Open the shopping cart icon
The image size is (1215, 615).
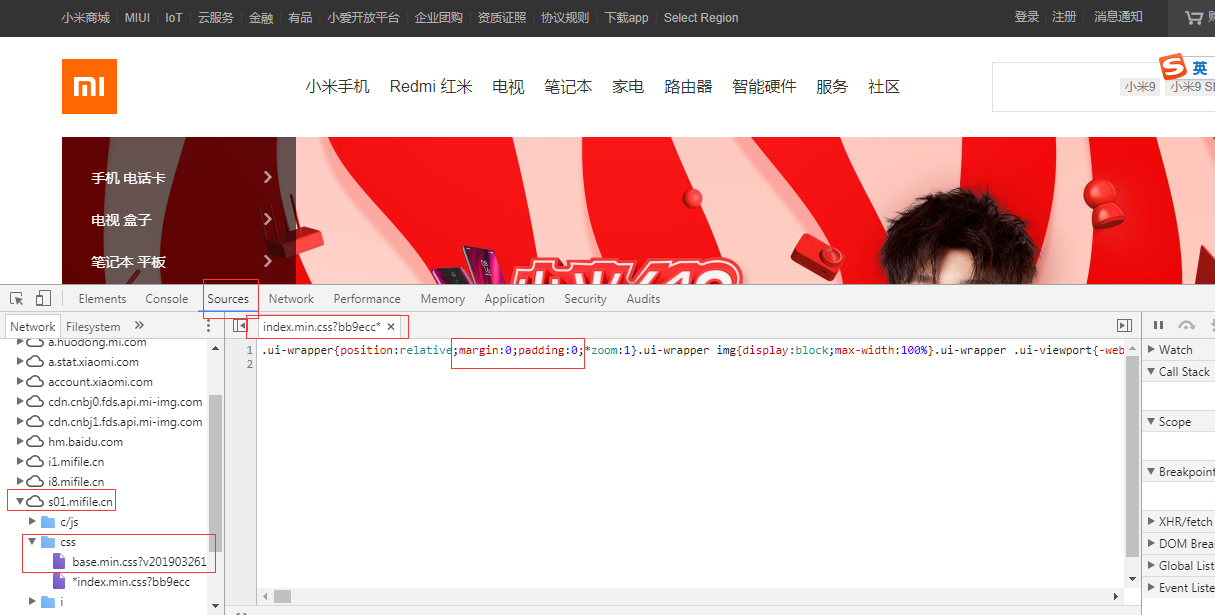tap(1194, 17)
